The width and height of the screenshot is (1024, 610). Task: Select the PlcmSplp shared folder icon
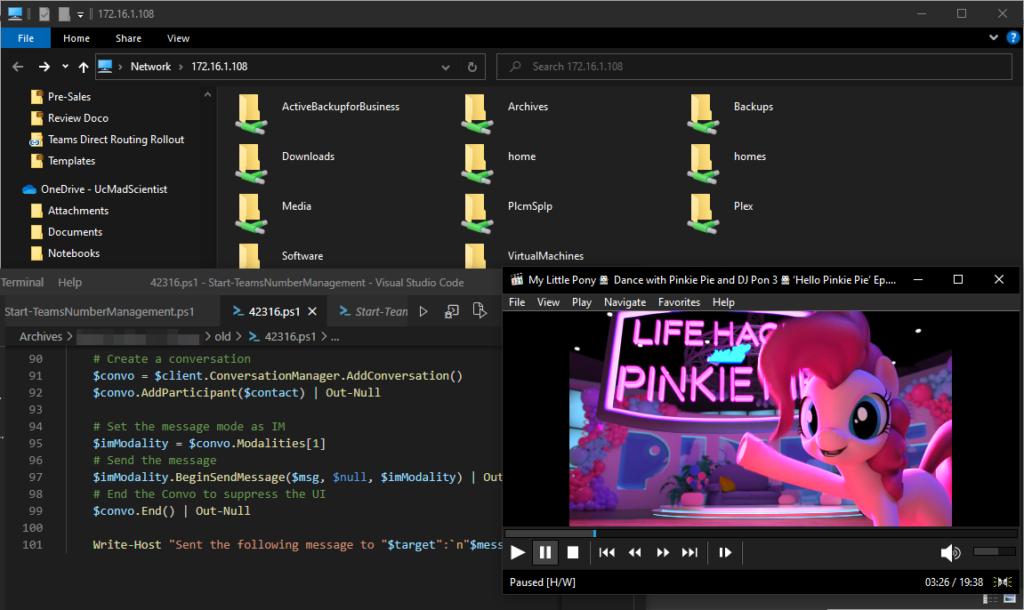point(477,214)
